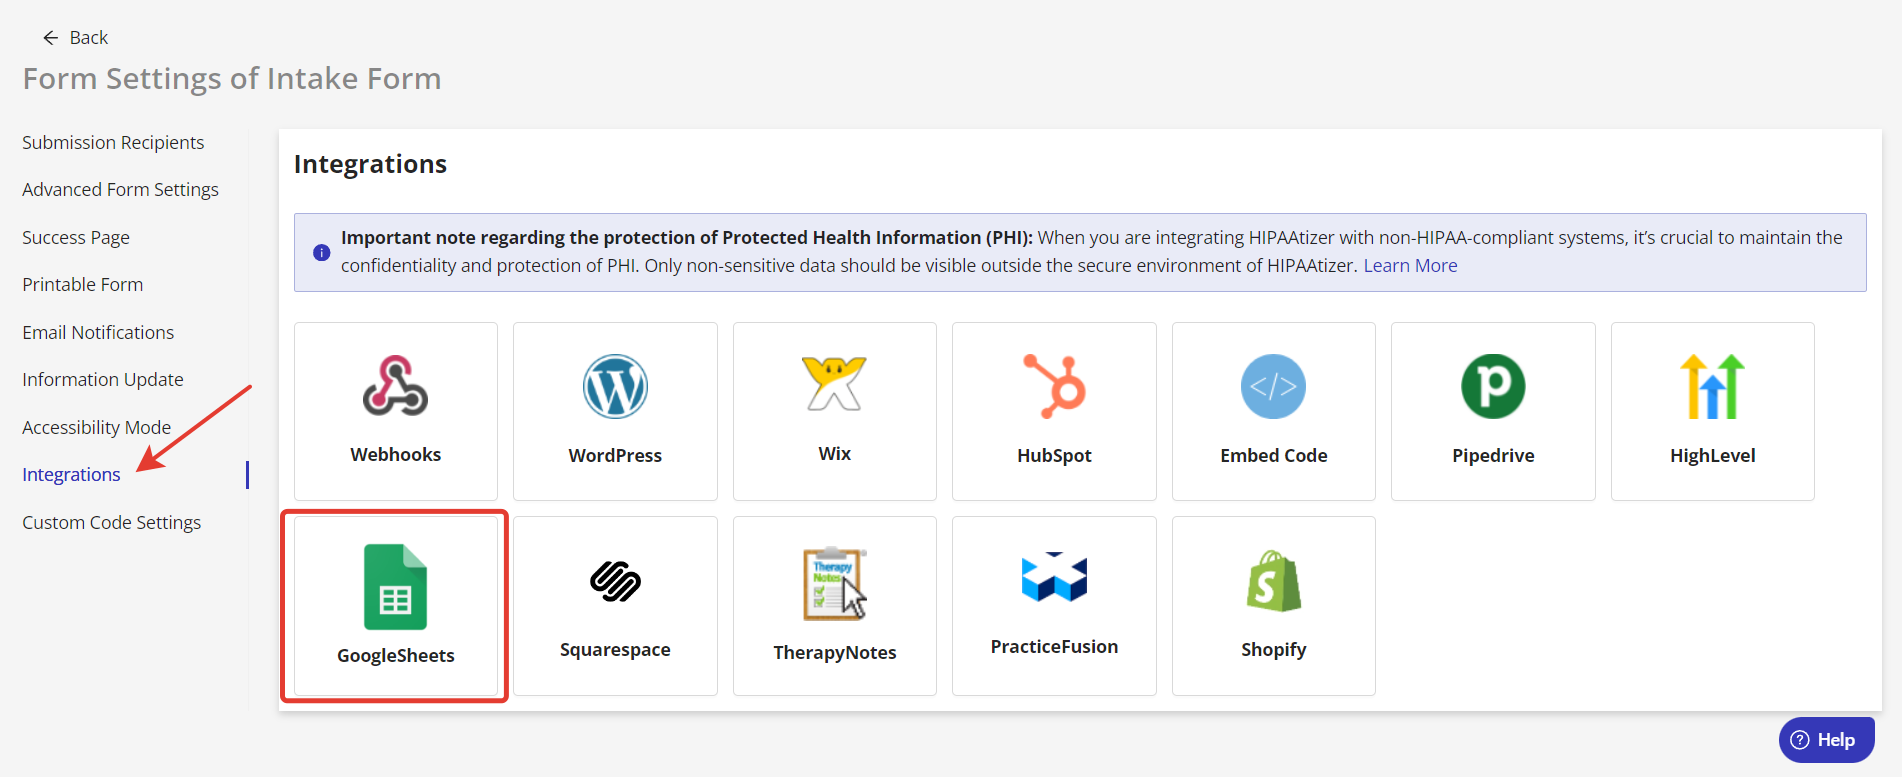Click the GoogleSheets integration tile

[395, 605]
